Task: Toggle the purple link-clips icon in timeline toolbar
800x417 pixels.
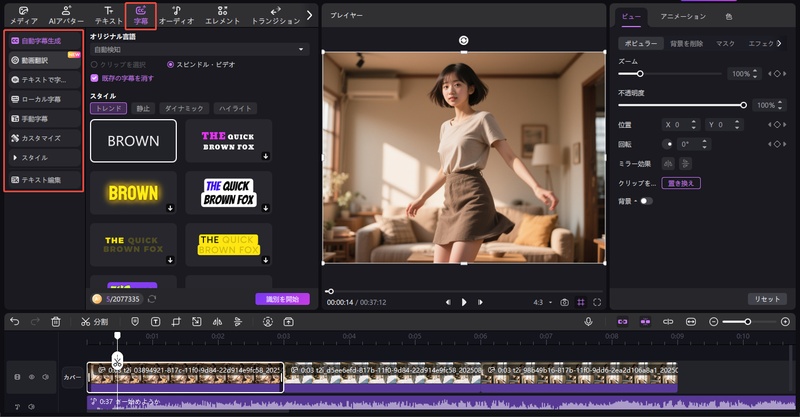Action: point(622,322)
